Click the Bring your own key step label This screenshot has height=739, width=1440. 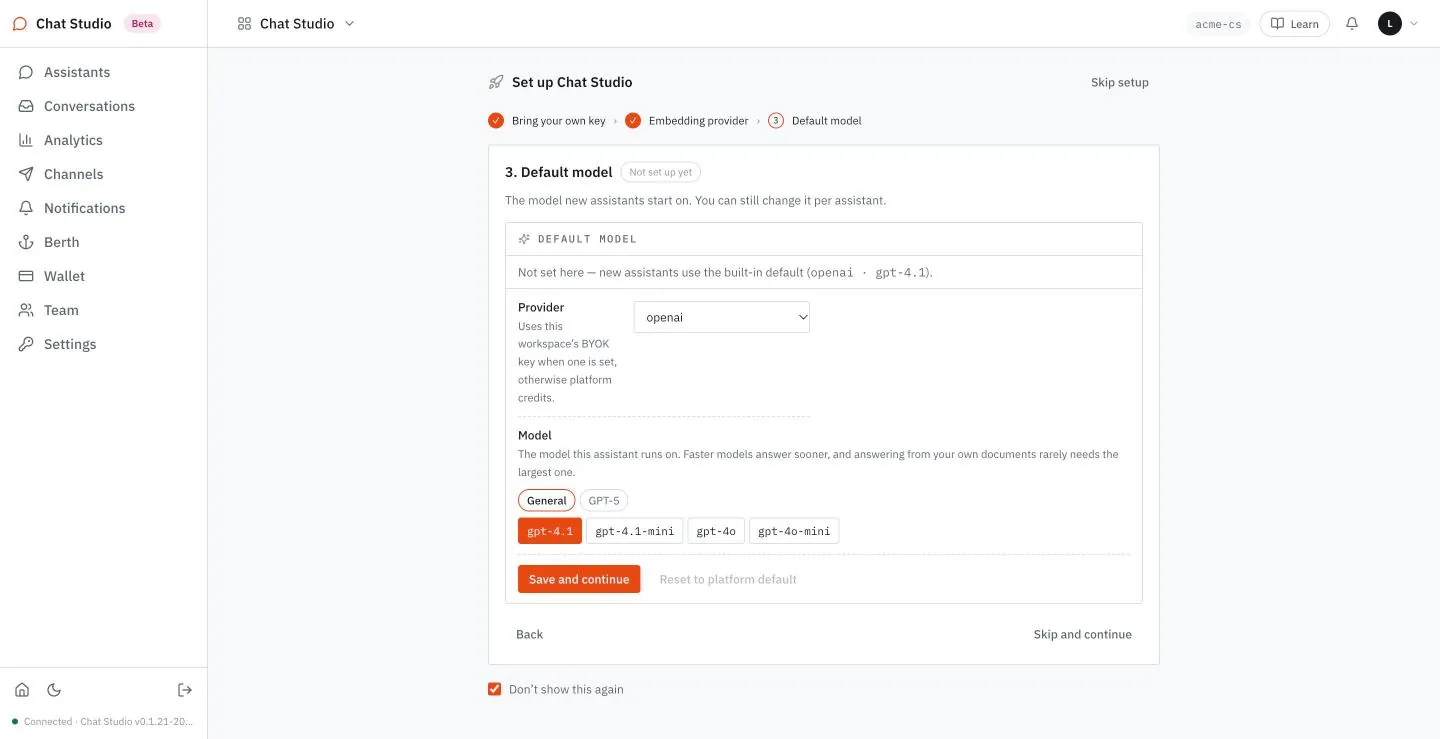pos(559,121)
